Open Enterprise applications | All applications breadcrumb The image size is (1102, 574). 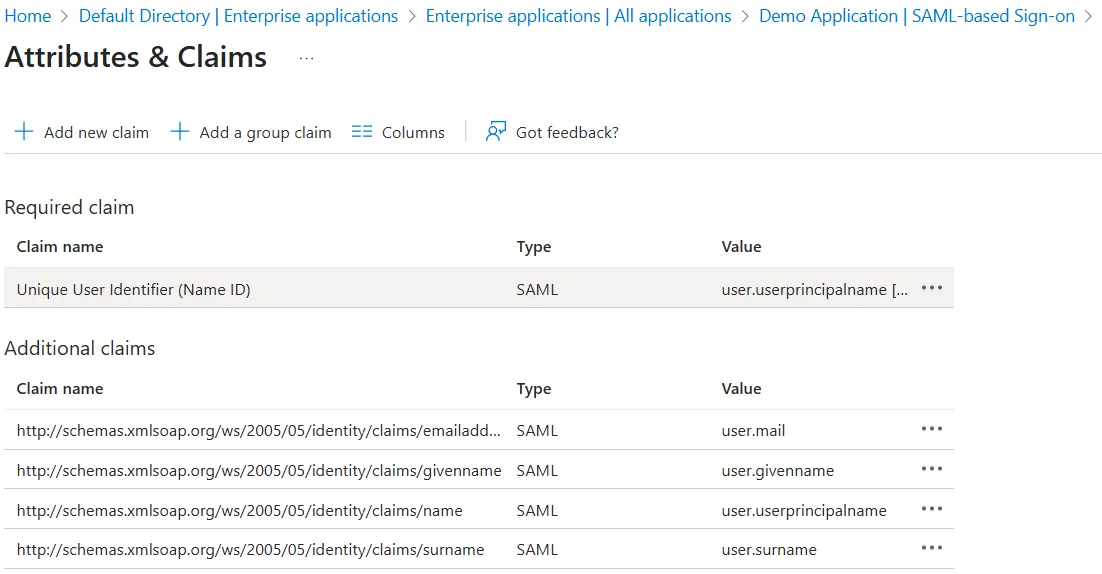(578, 15)
